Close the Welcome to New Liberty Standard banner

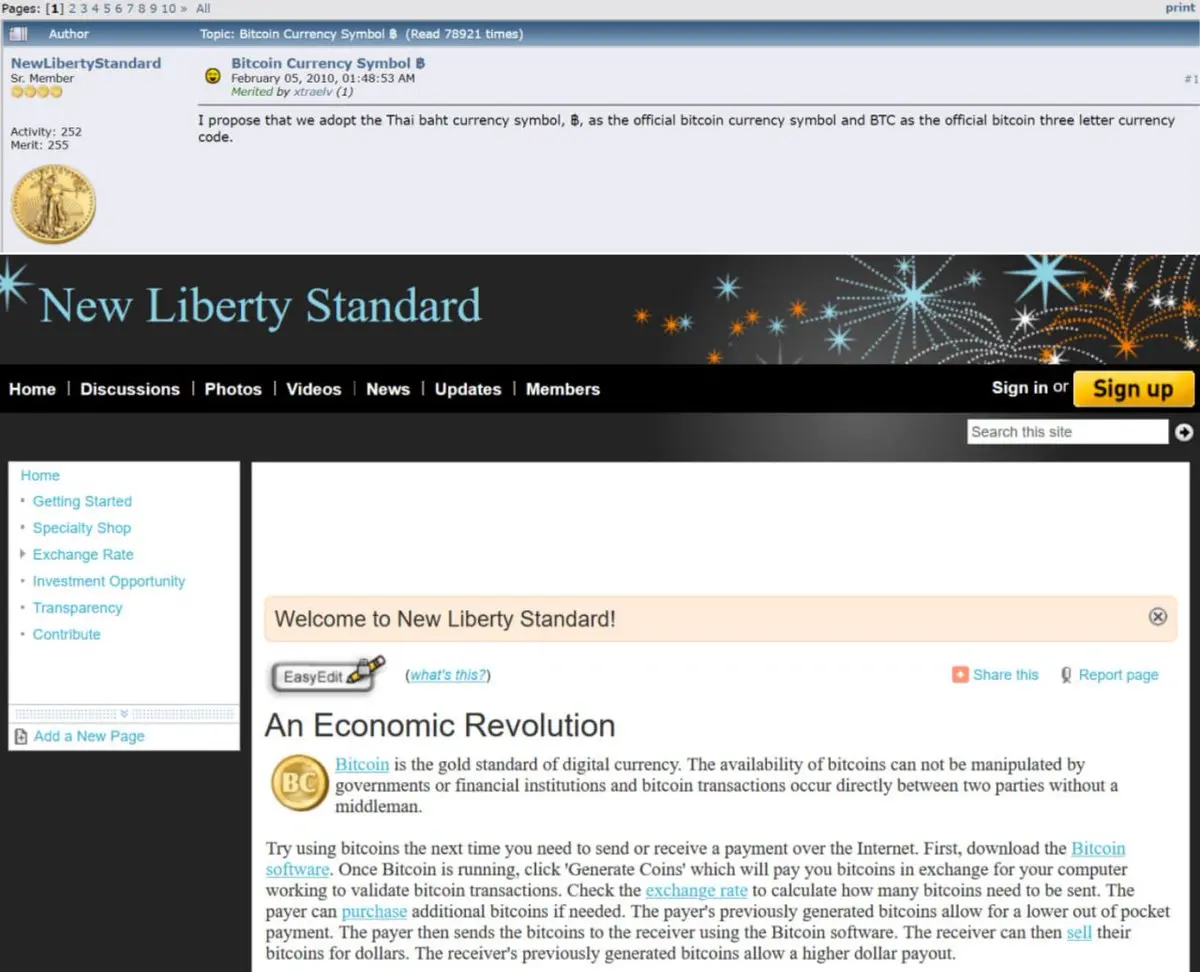pos(1158,617)
